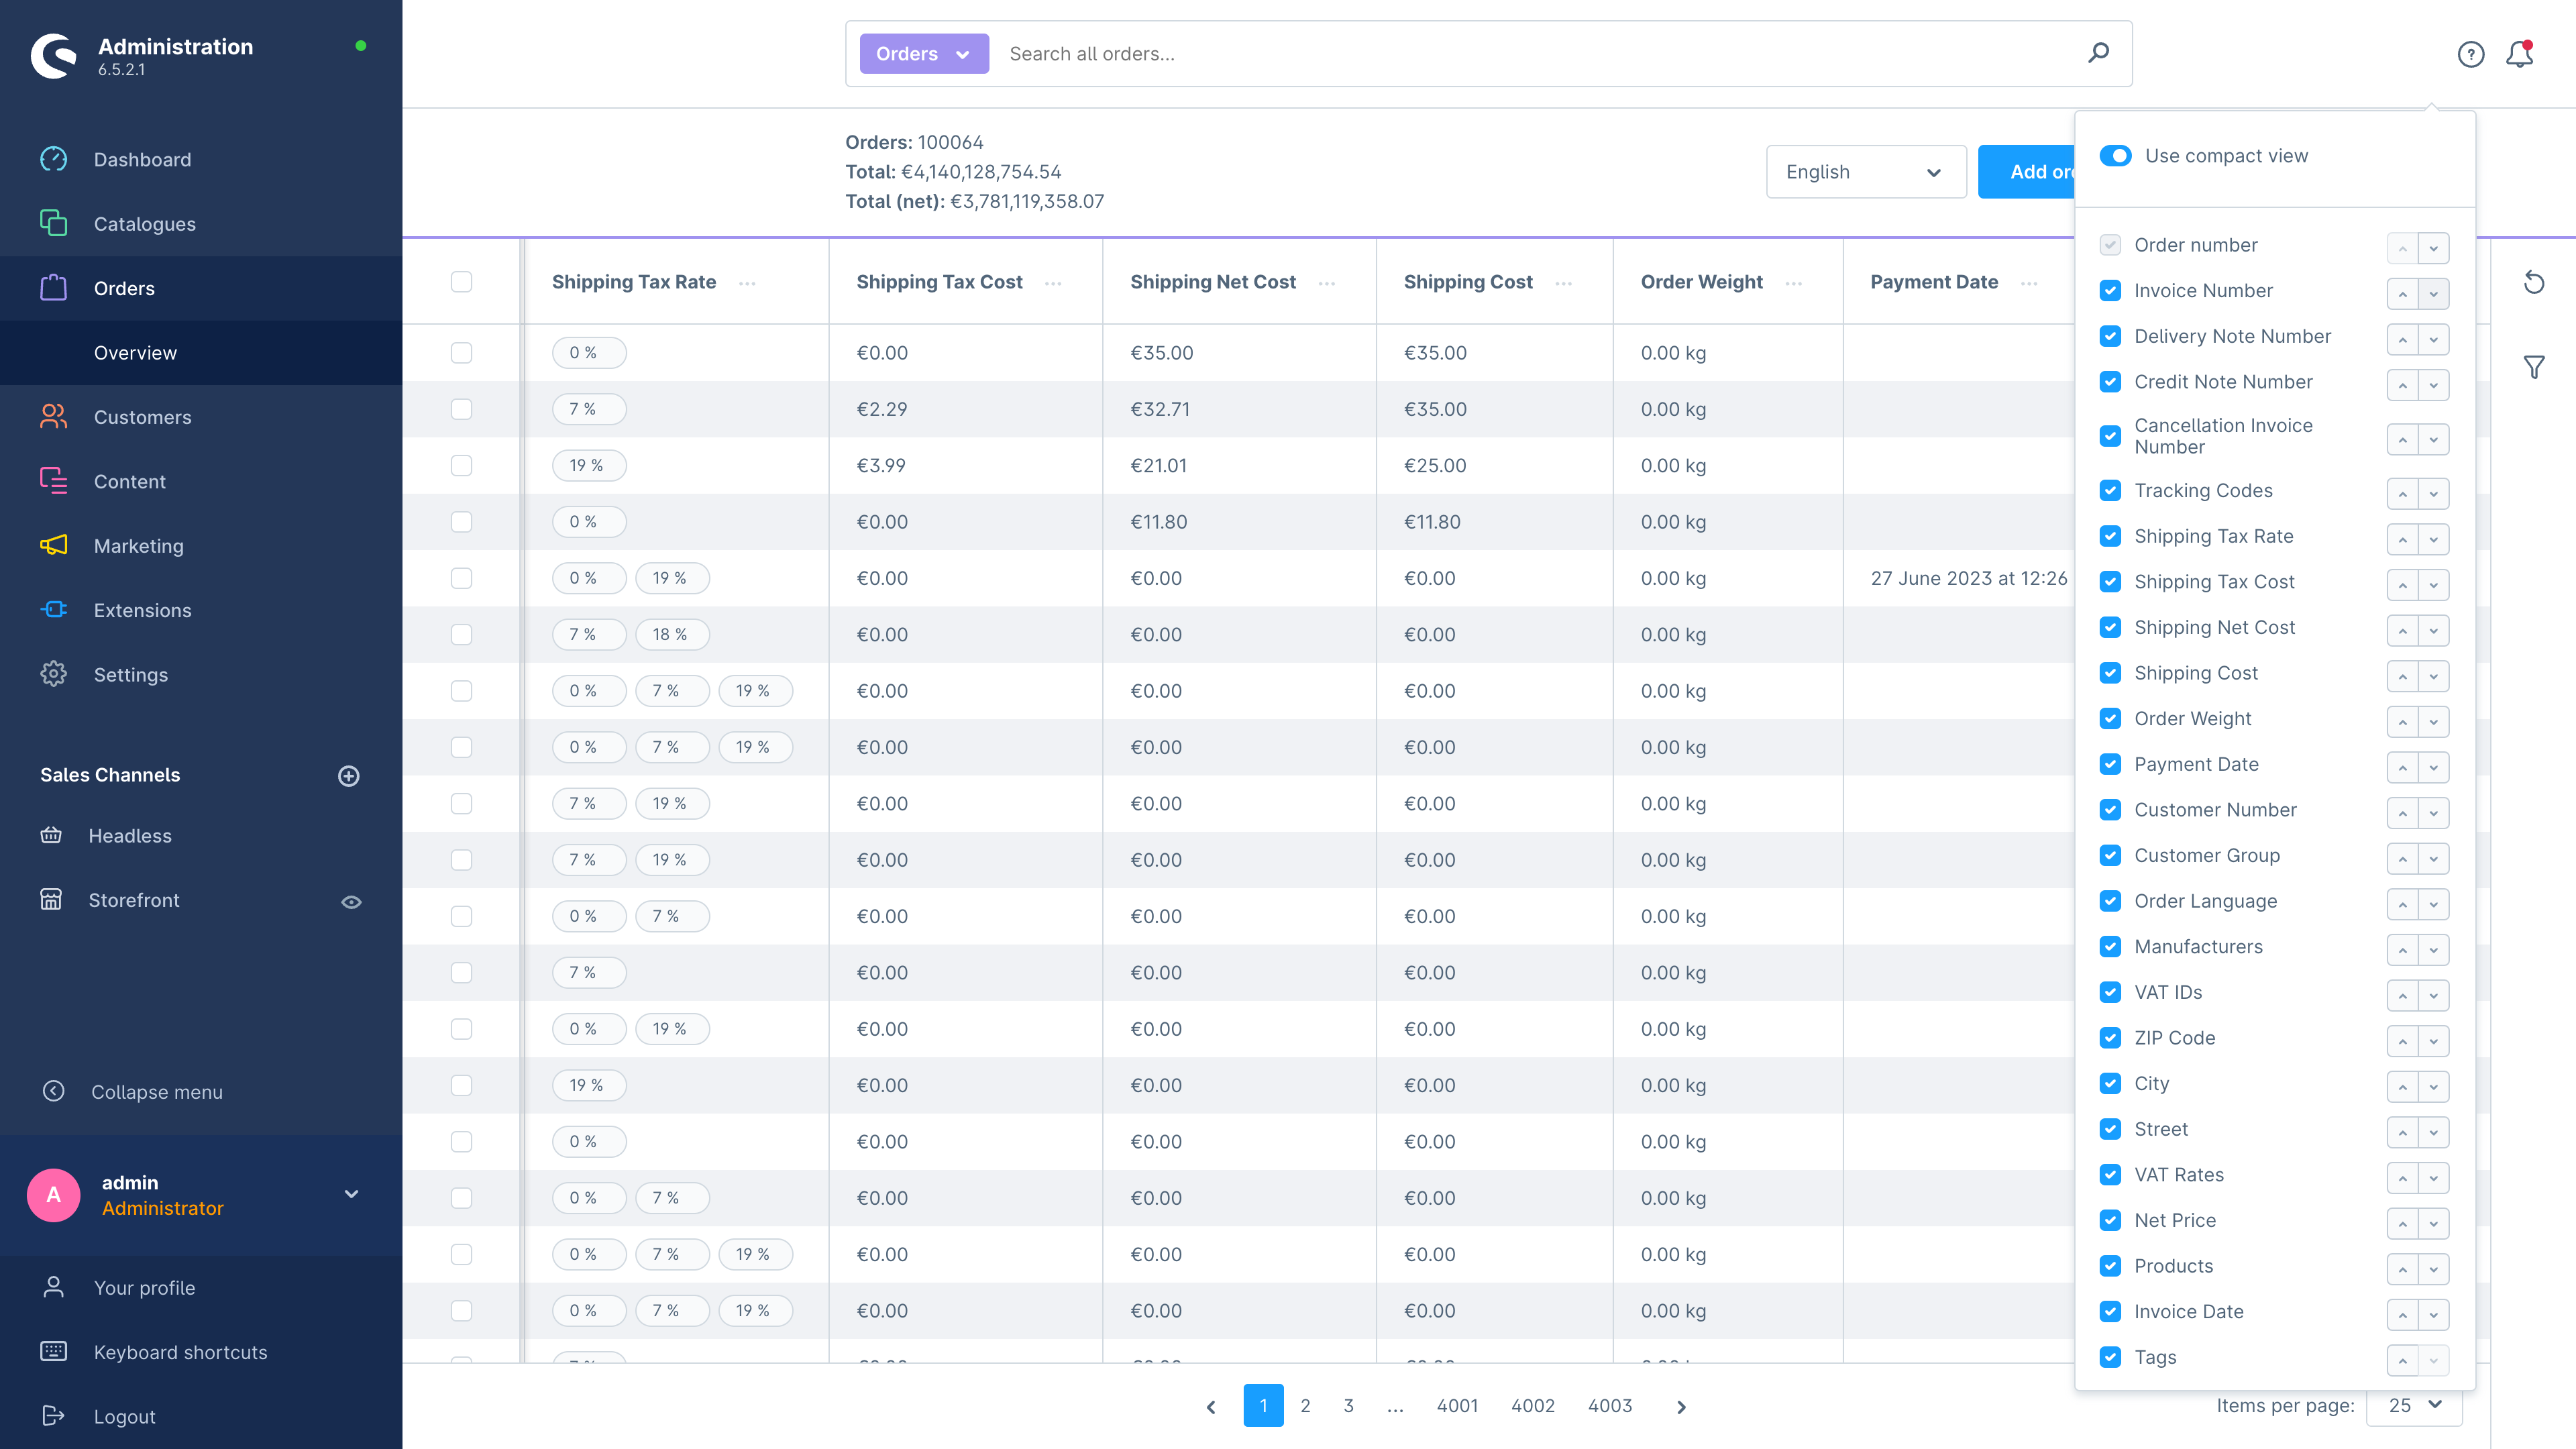Click Payment Date 27 June 2023 at 12:26
The height and width of the screenshot is (1449, 2576).
[x=1968, y=578]
